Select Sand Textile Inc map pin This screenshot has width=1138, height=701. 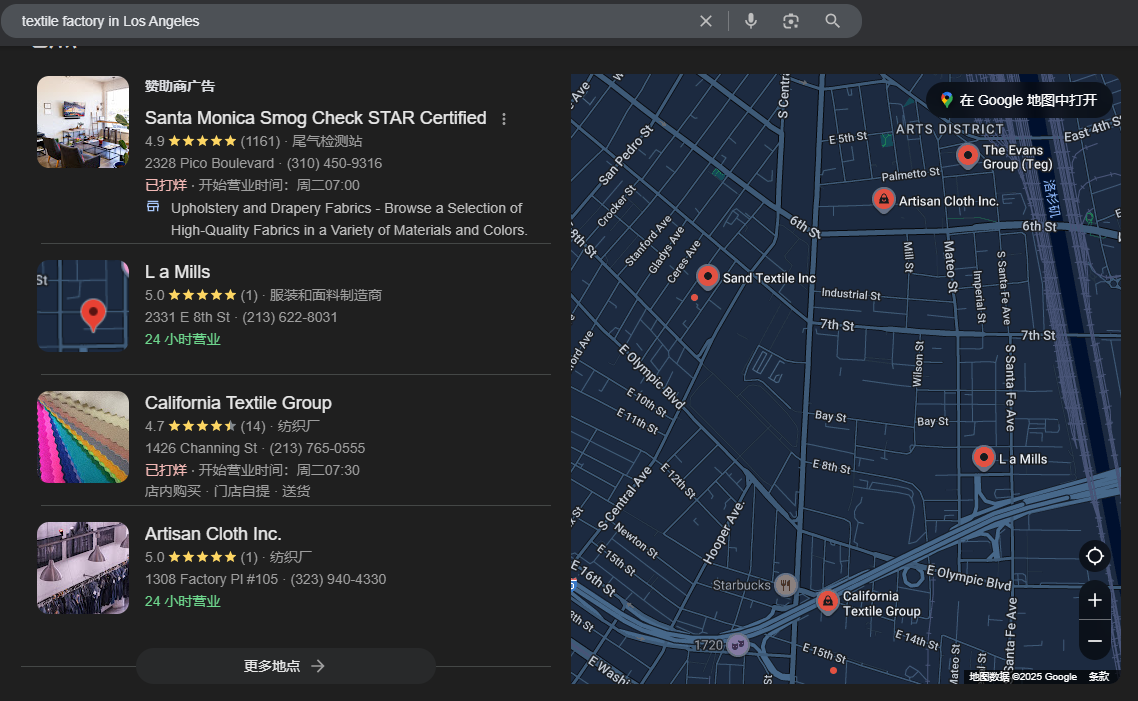click(x=708, y=276)
